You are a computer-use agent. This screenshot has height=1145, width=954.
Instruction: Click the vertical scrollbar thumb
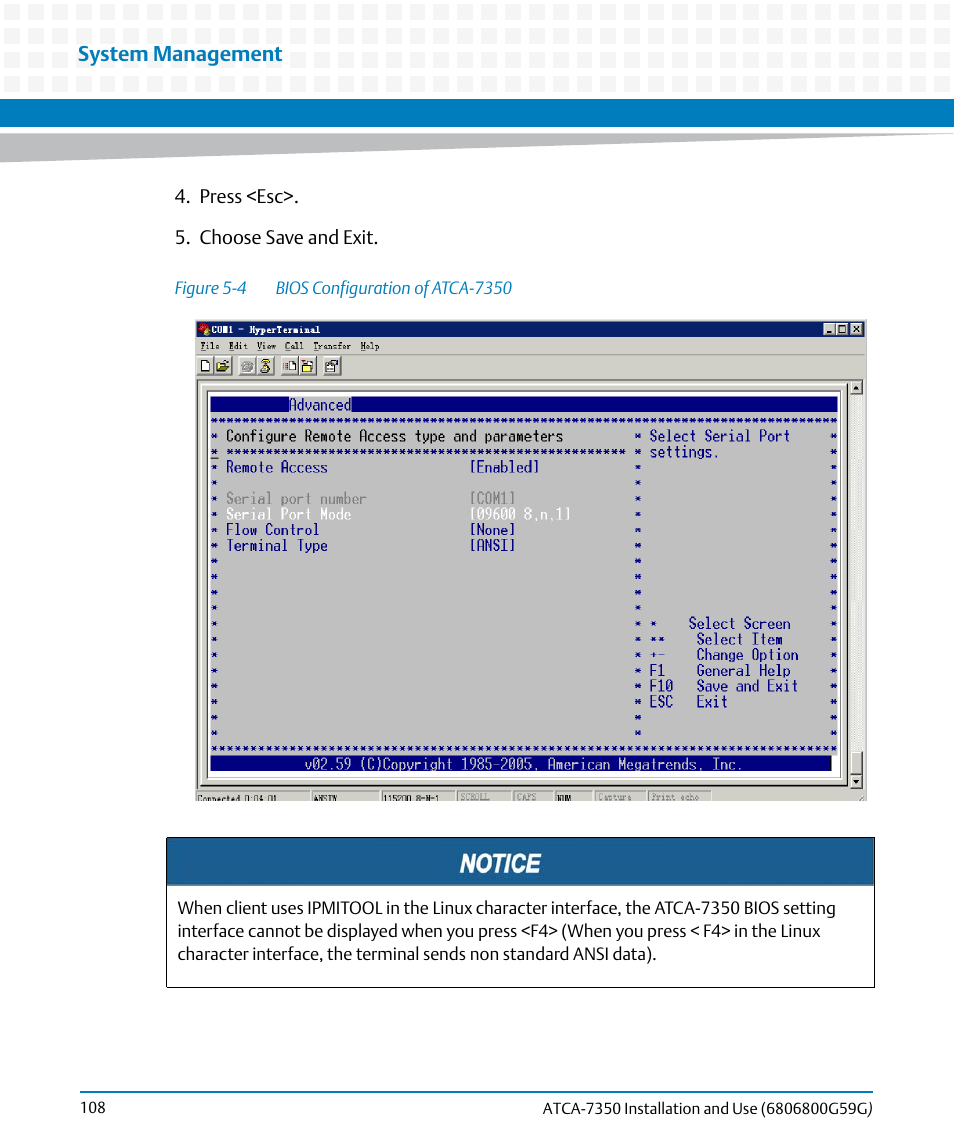[x=857, y=762]
